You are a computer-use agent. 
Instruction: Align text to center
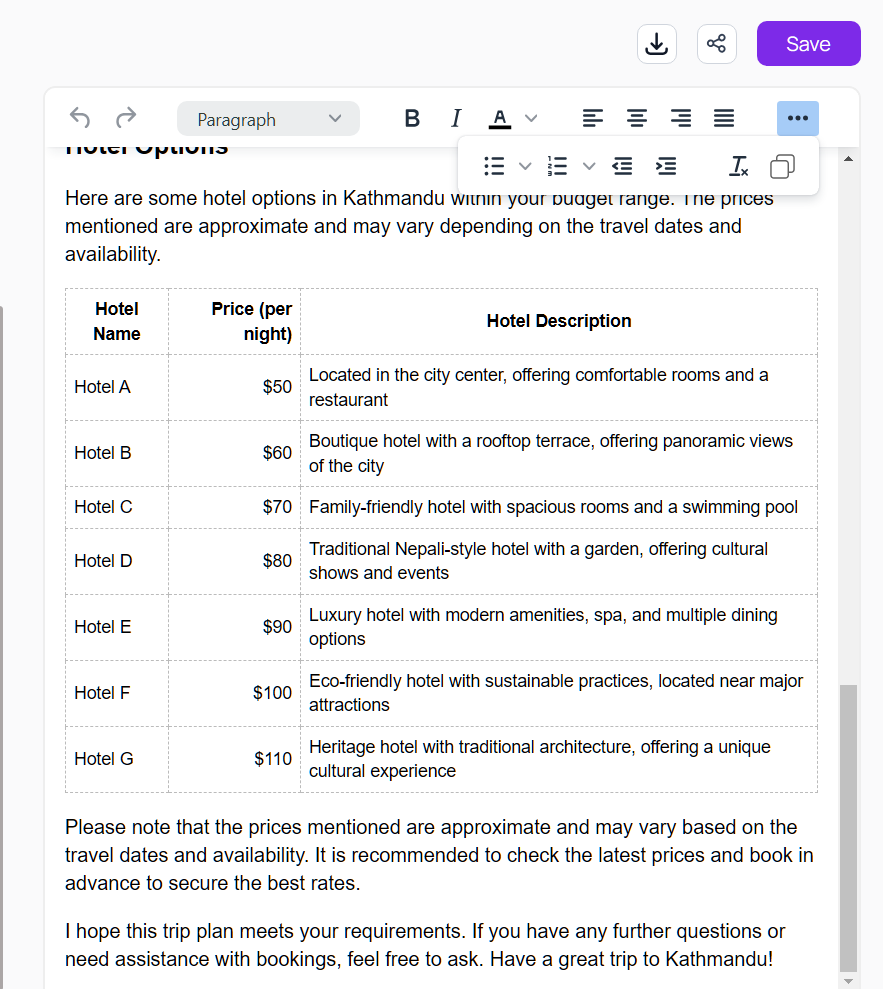(x=636, y=118)
